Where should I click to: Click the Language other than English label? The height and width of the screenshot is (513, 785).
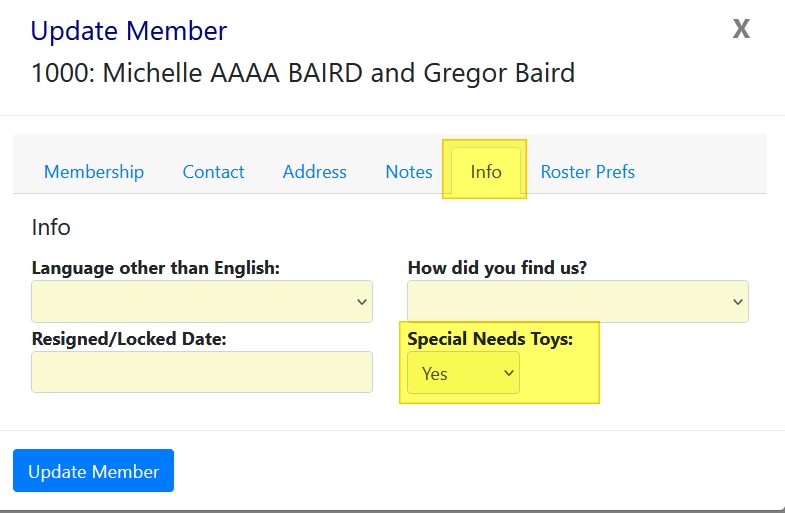tap(156, 268)
